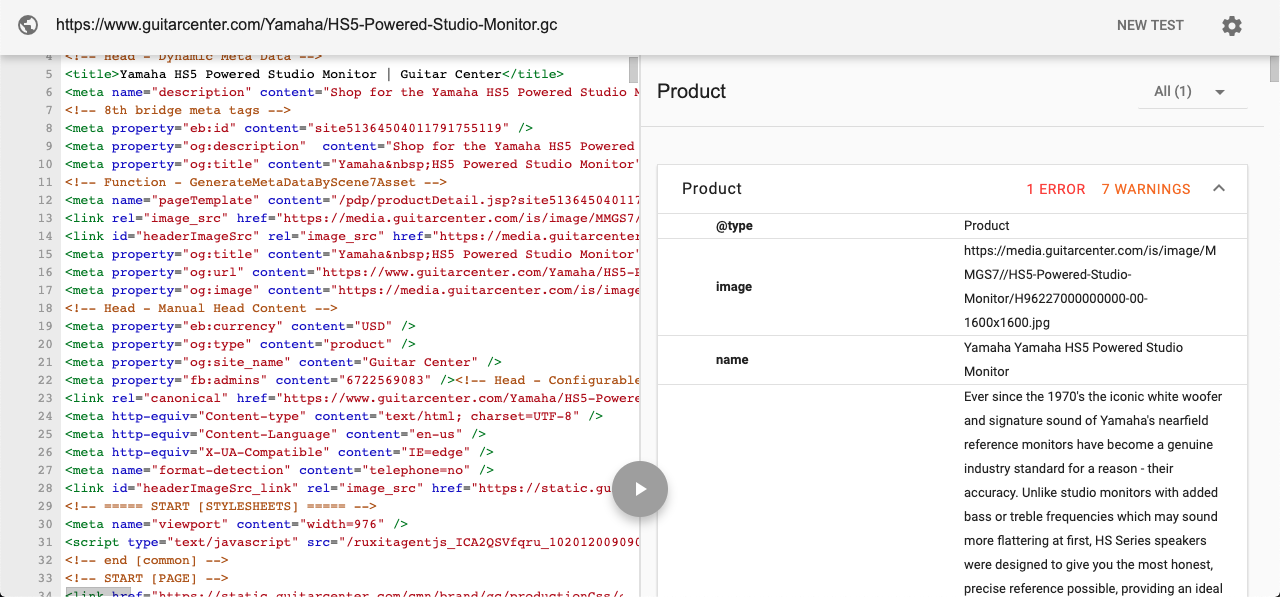Click the eb:currency USD line

[x=240, y=326]
